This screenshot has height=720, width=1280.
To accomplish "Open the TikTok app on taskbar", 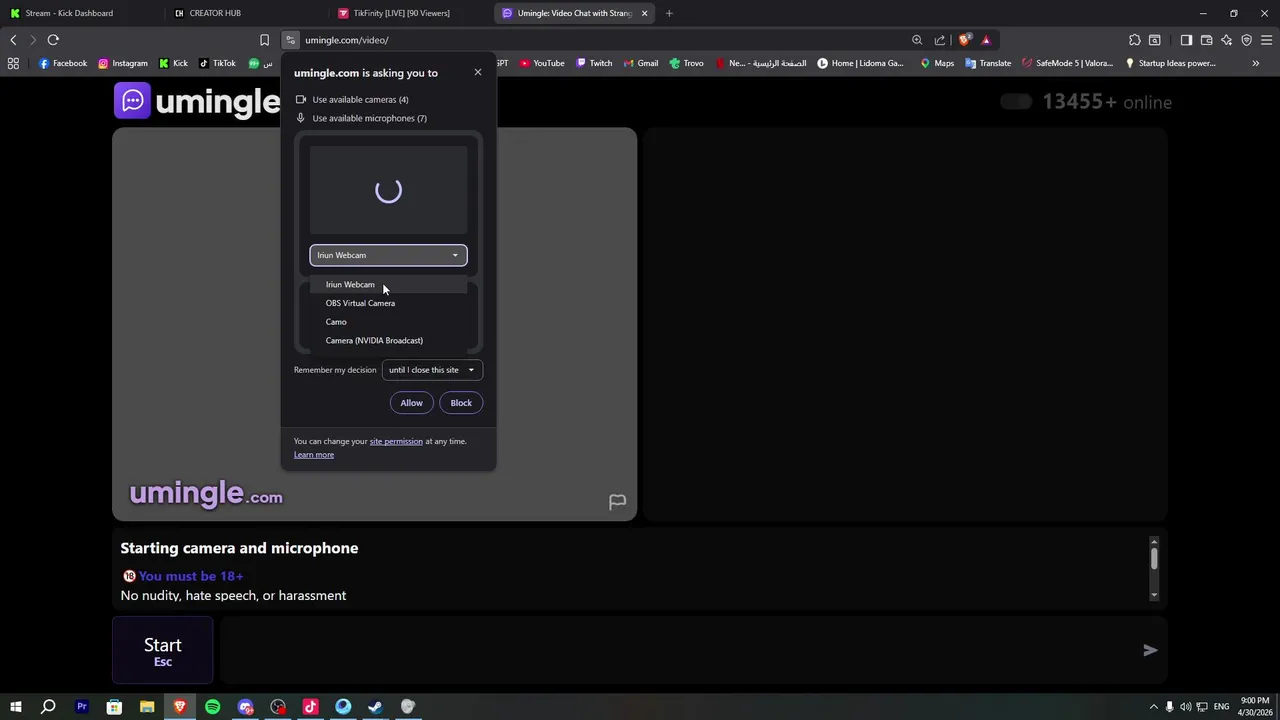I will point(310,707).
